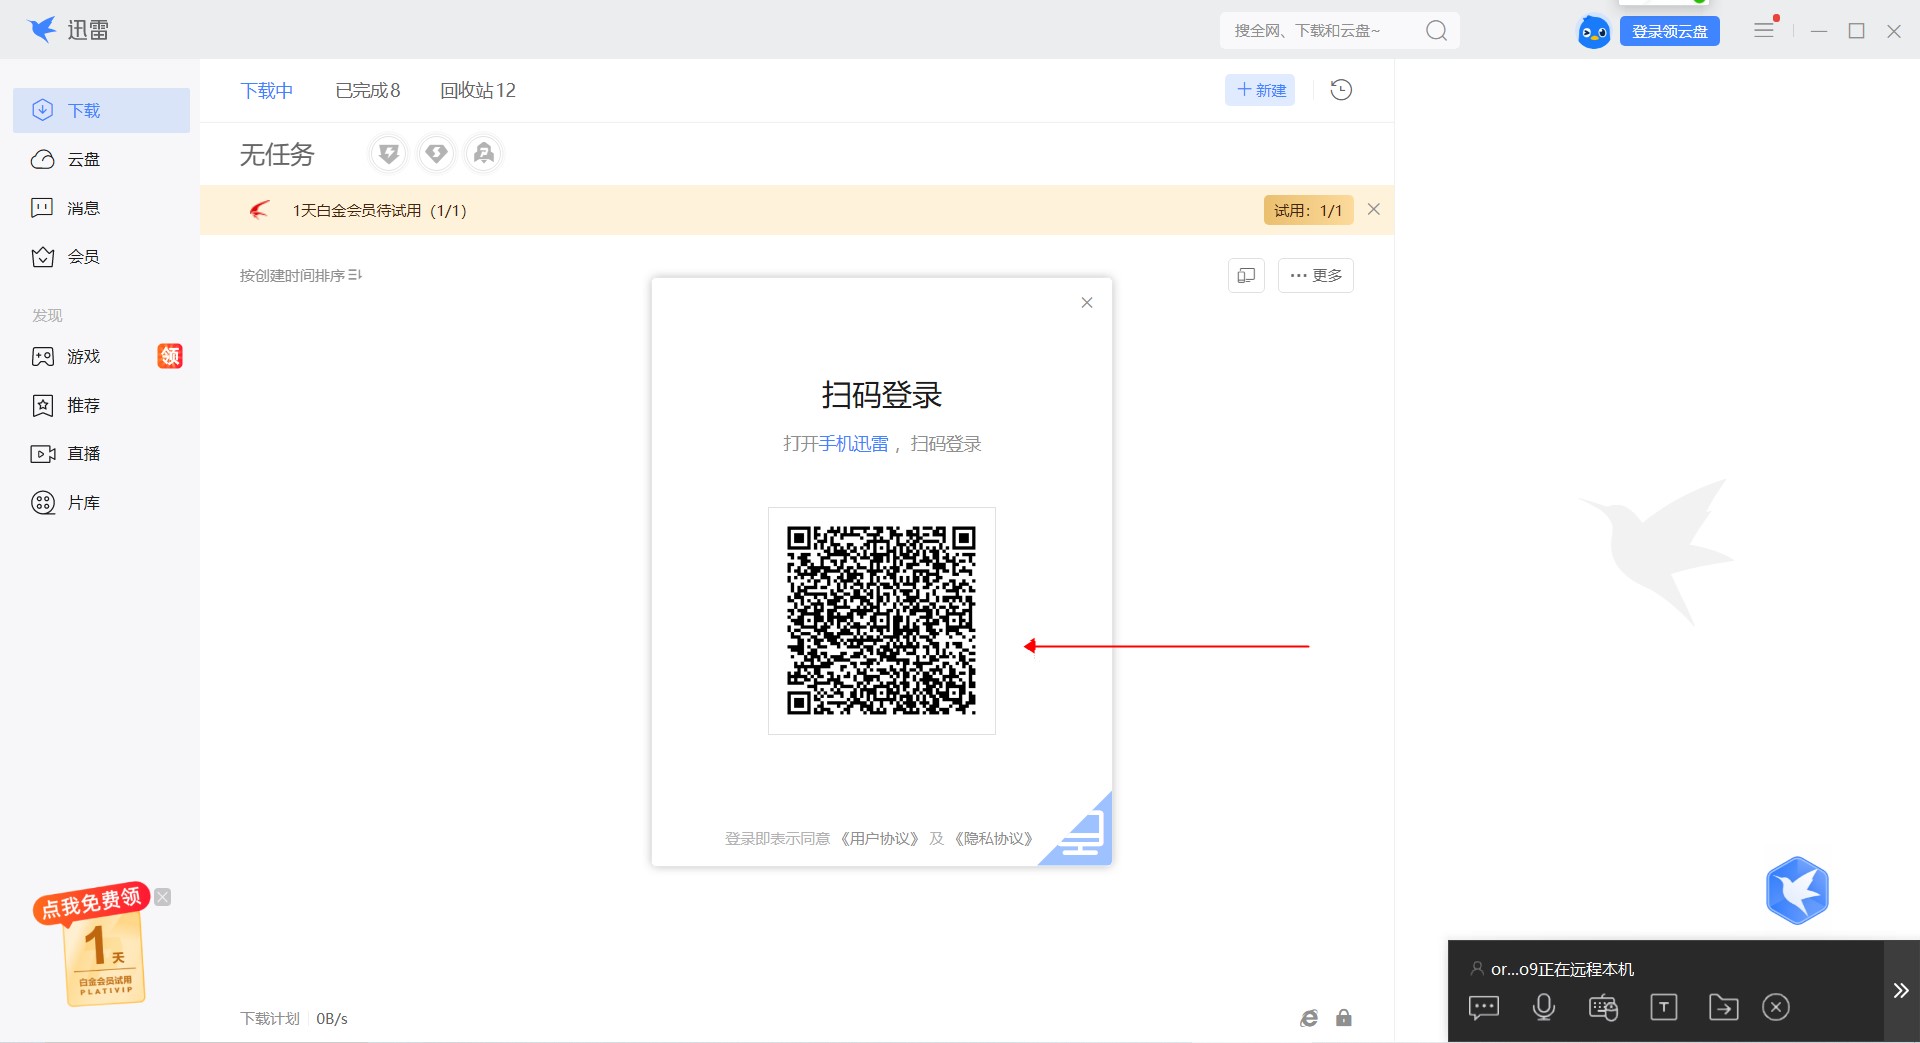Image resolution: width=1920 pixels, height=1043 pixels.
Task: Open chat in remote control toolbar
Action: (1484, 1007)
